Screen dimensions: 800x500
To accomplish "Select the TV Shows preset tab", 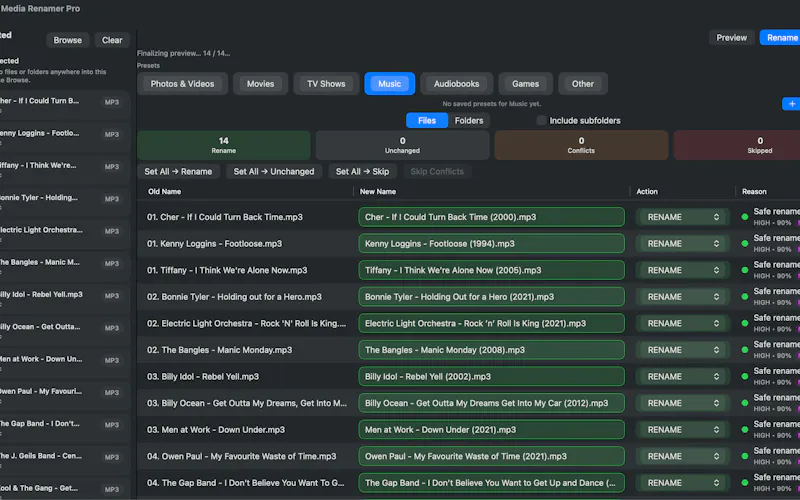I will 326,84.
